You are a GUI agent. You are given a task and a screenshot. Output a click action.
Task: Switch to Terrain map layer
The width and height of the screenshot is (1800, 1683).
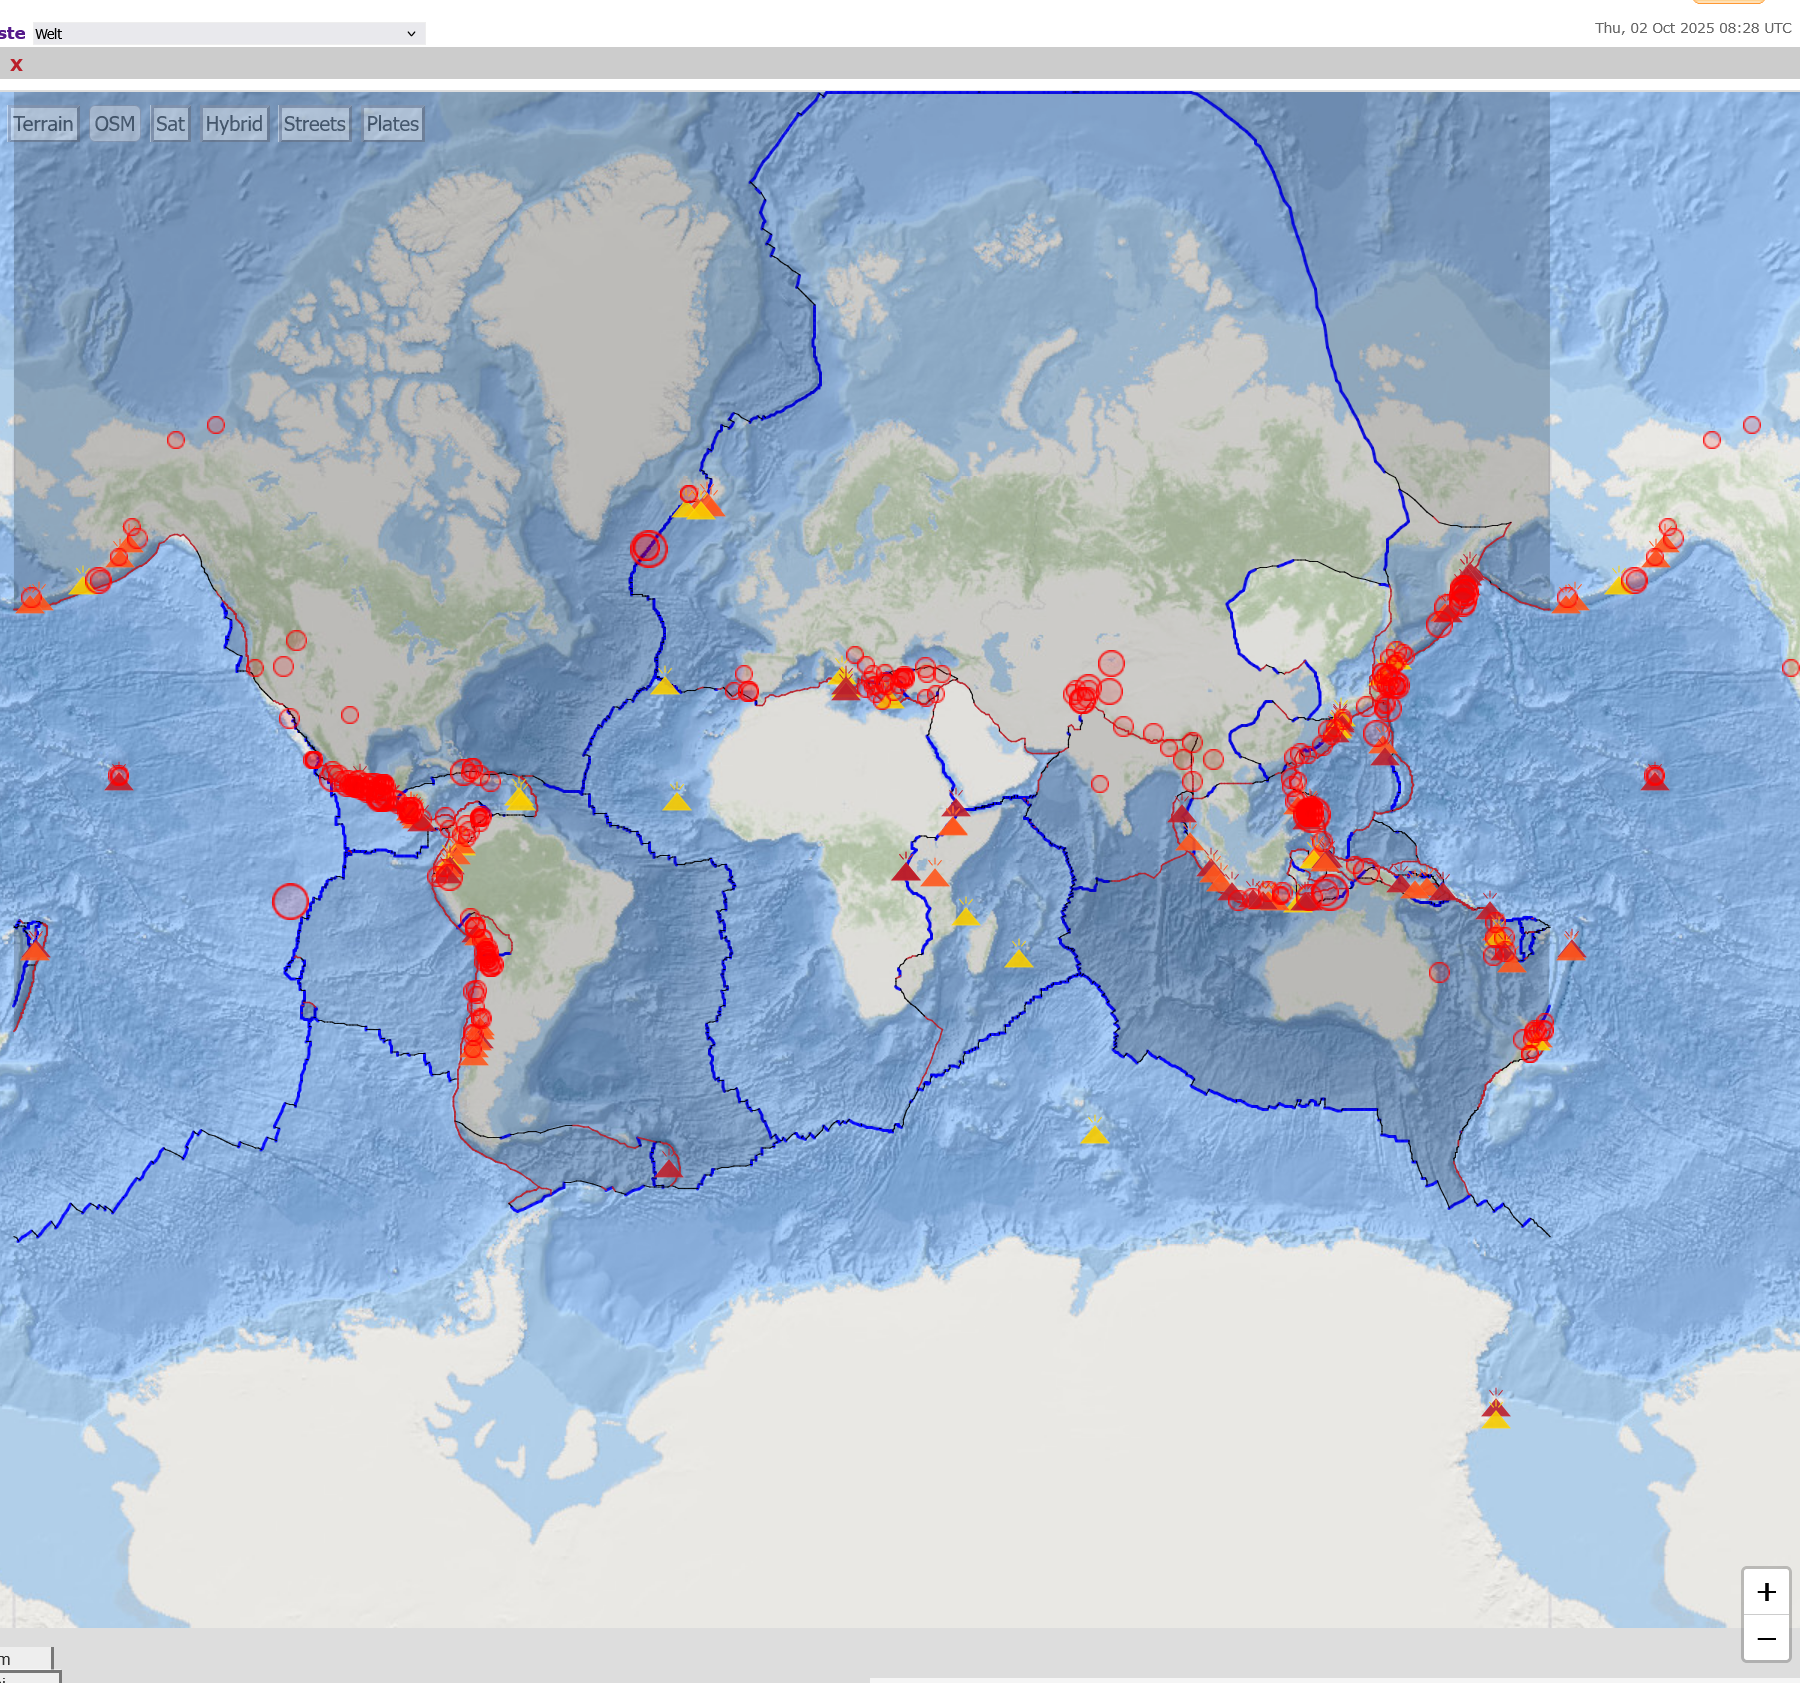click(43, 124)
